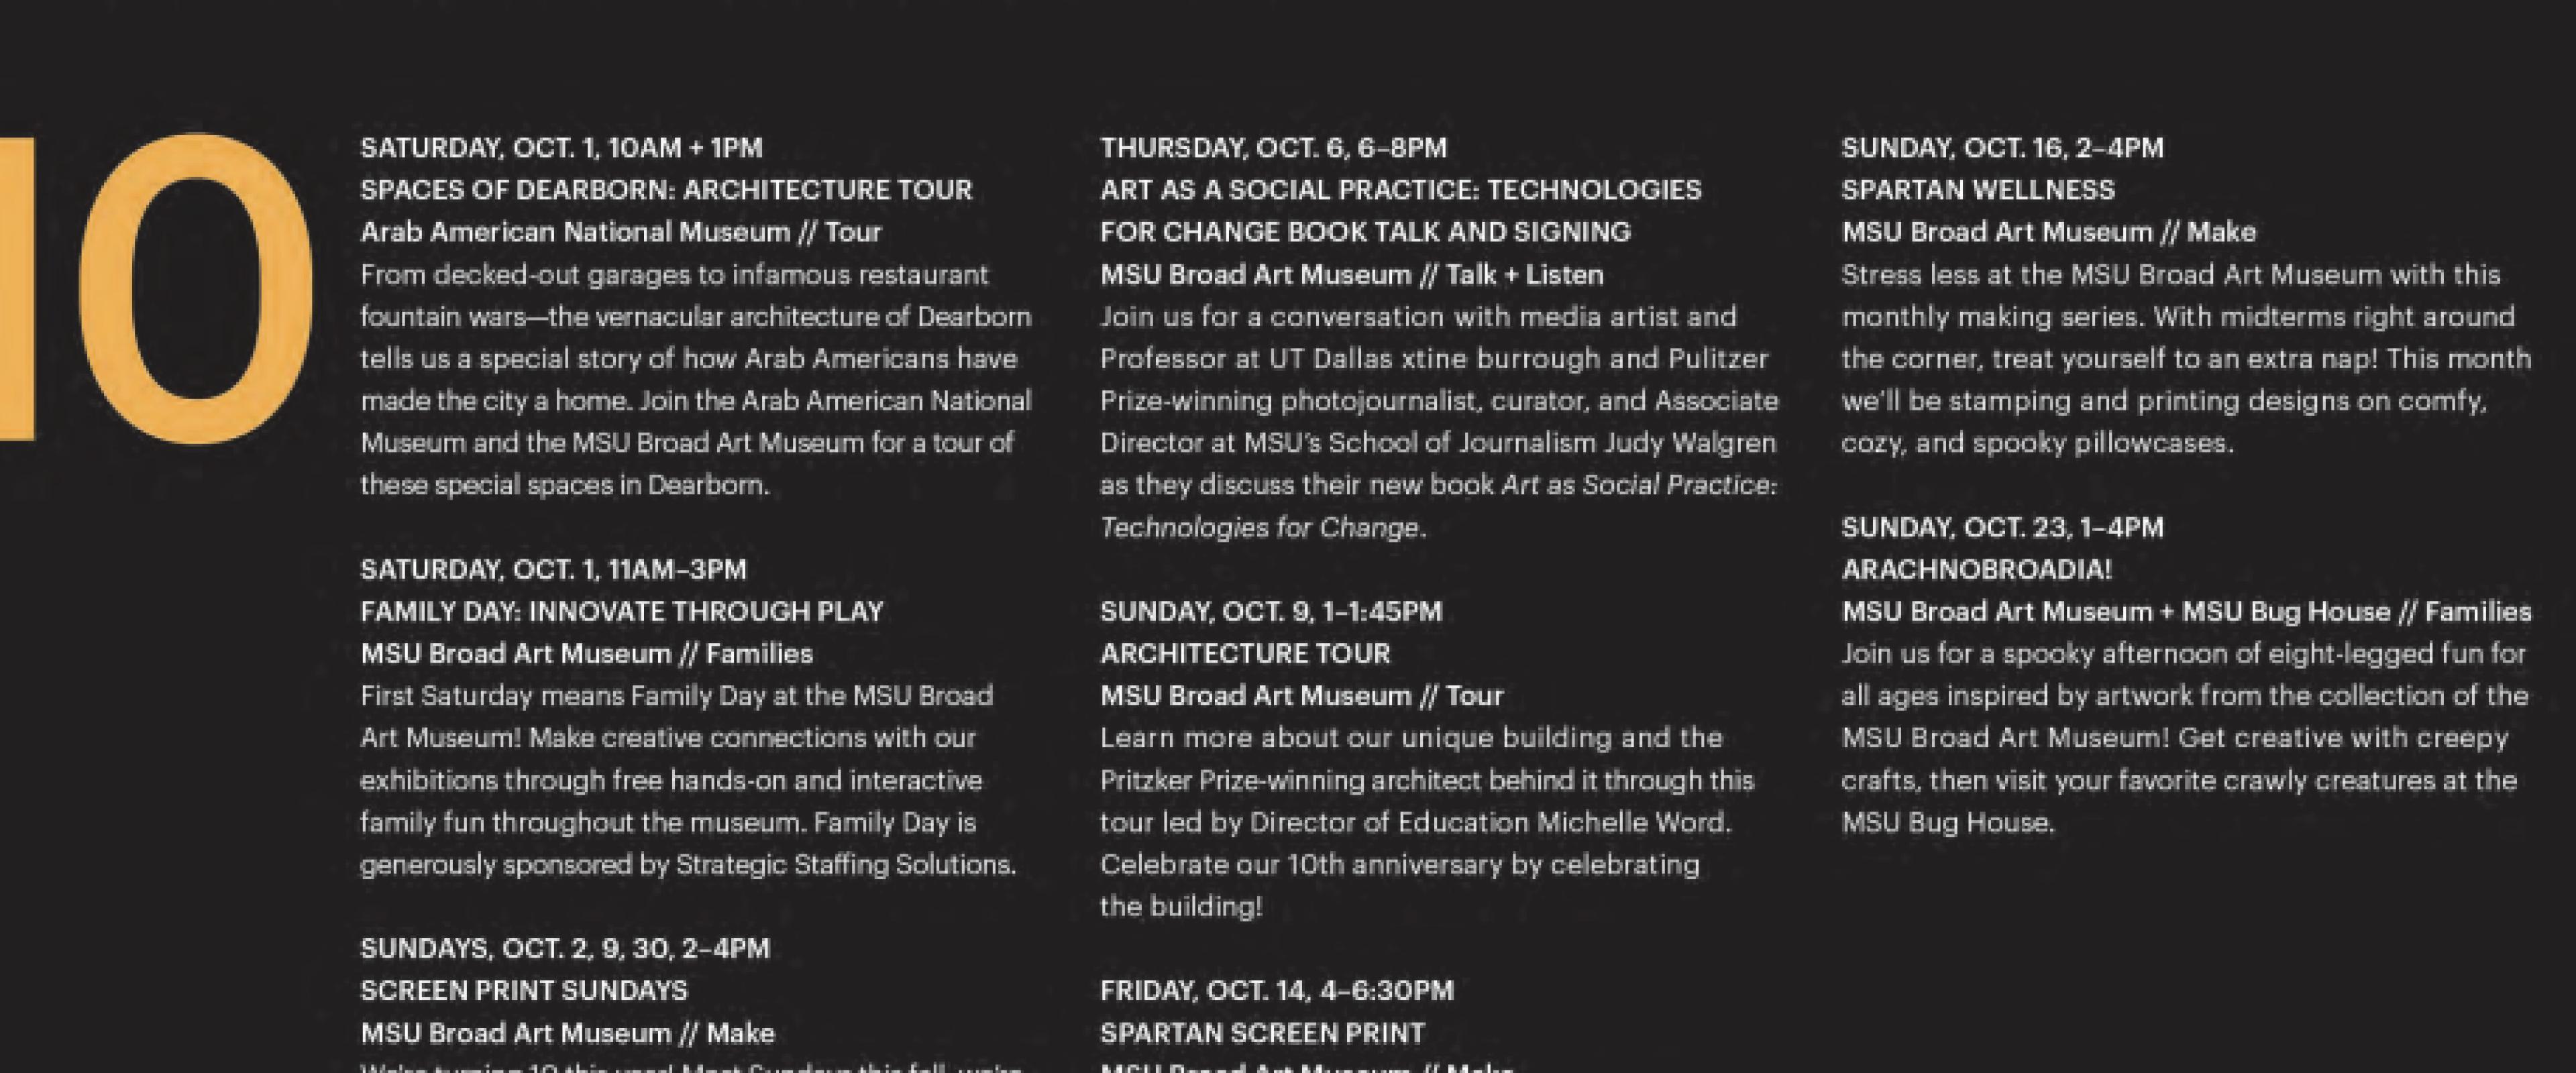
Task: Select the Screen Print Sundays heading
Action: [524, 990]
